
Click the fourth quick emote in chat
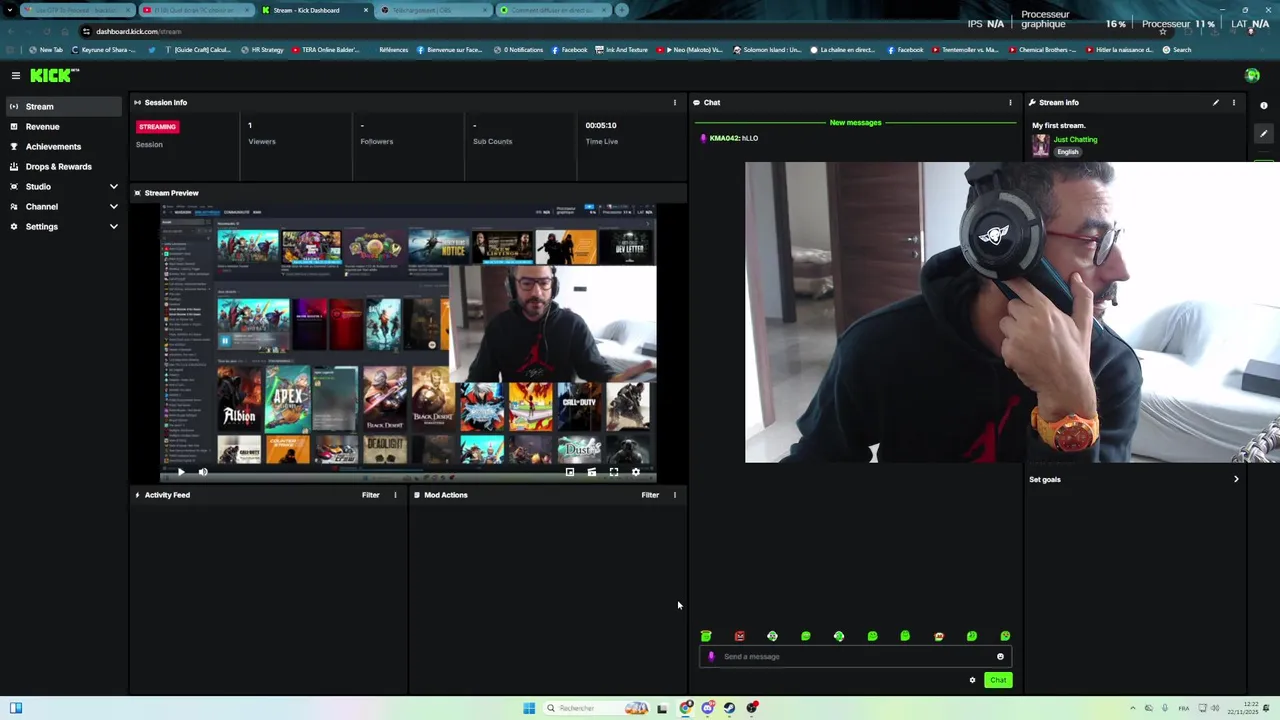pyautogui.click(x=806, y=636)
